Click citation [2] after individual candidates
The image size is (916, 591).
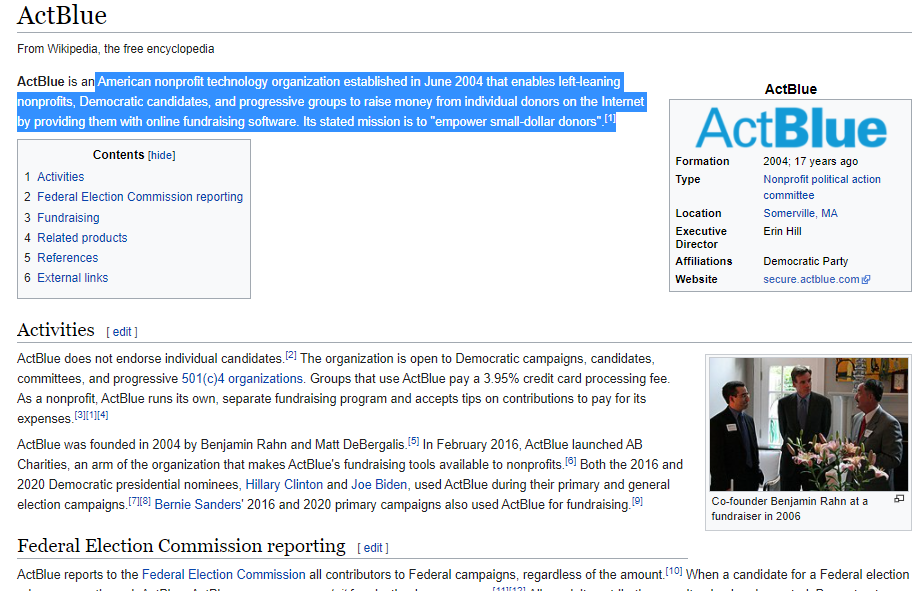pos(291,355)
